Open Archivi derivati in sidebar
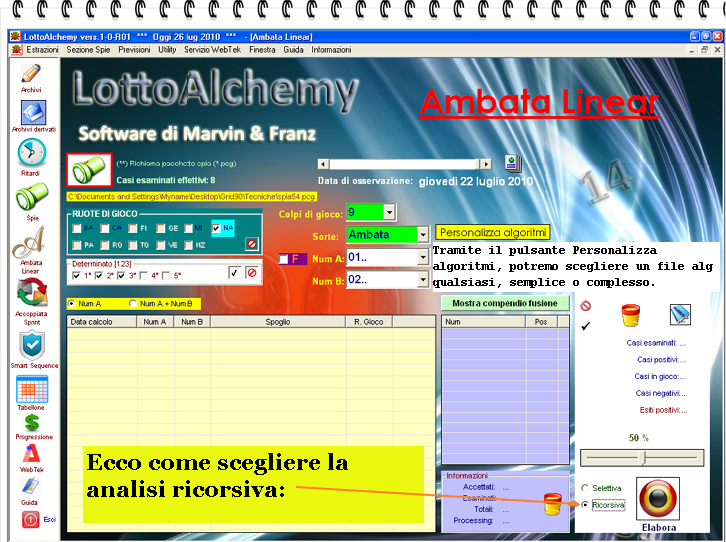 (33, 112)
